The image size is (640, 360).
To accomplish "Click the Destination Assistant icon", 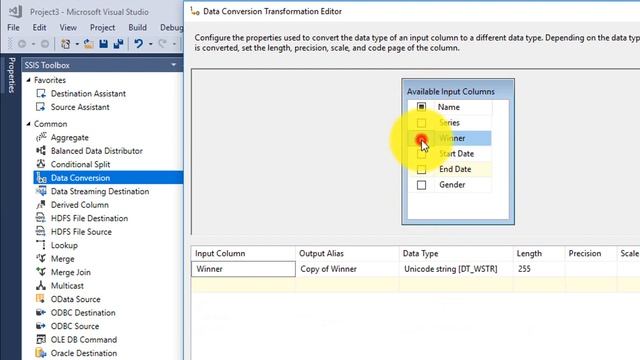I will [41, 93].
